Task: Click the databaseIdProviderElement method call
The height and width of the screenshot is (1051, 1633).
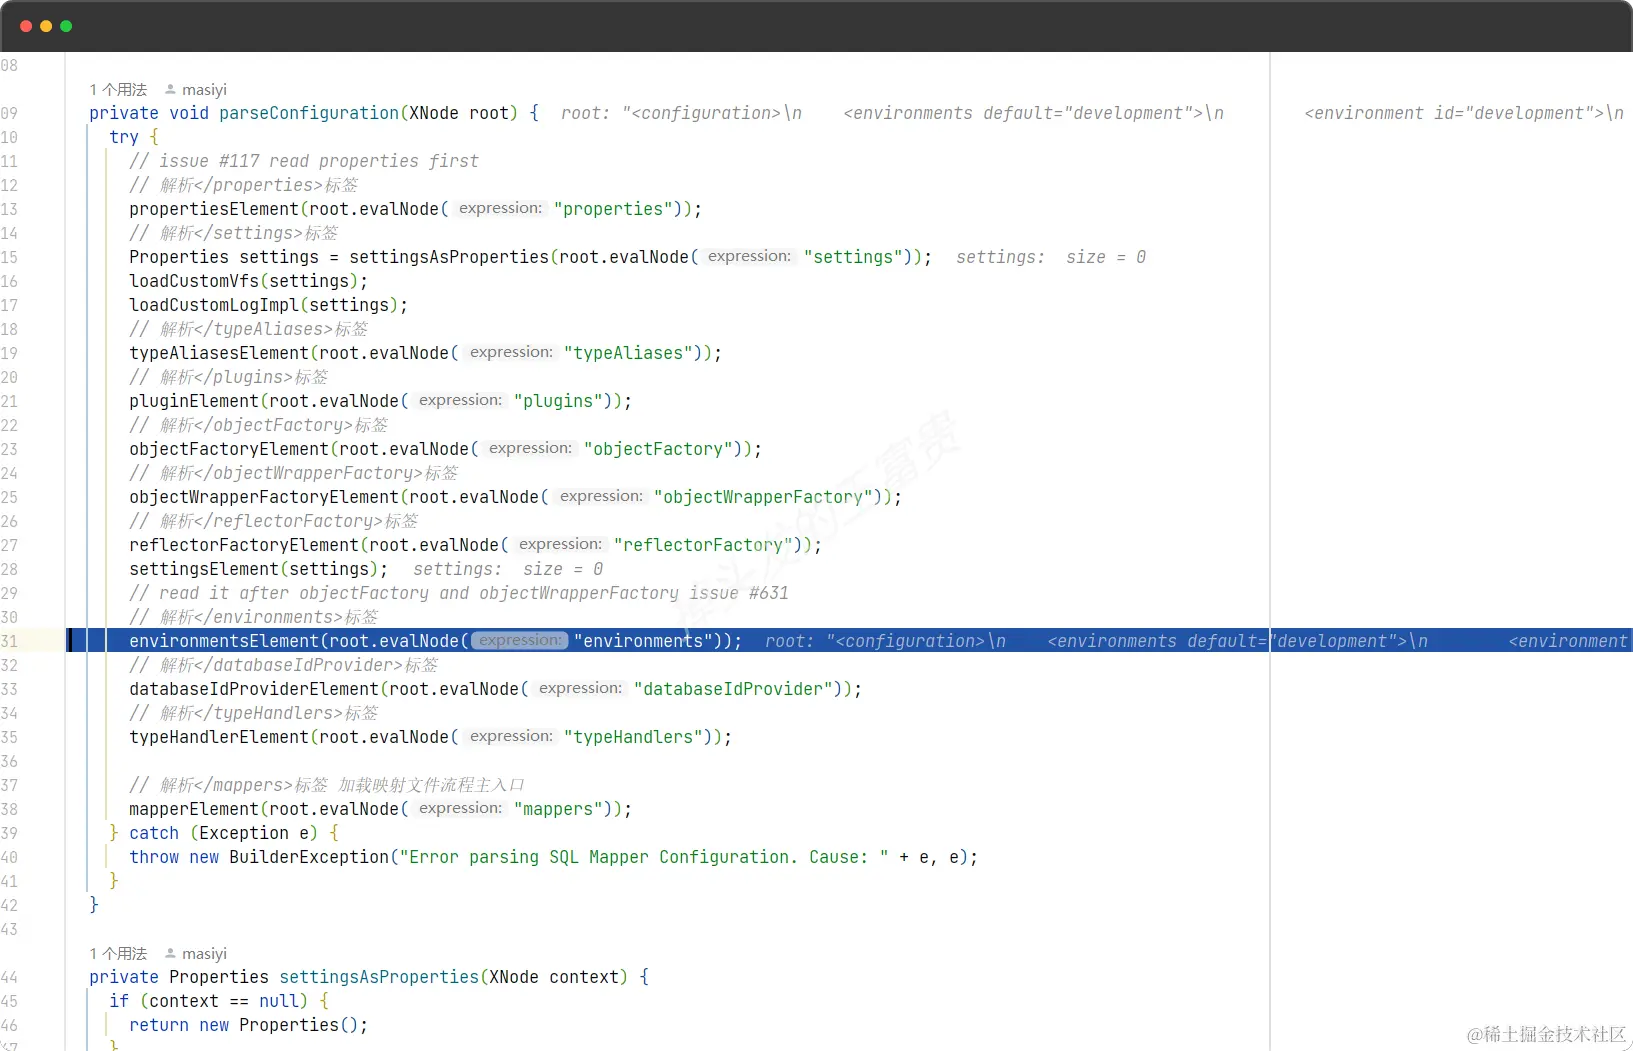Action: click(254, 689)
